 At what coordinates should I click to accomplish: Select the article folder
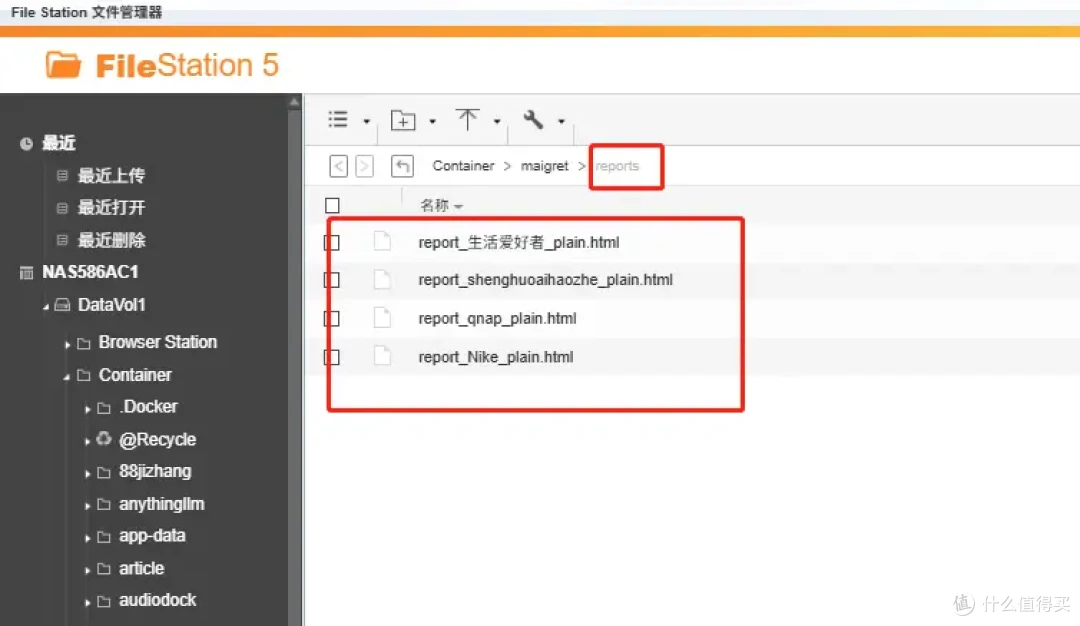pyautogui.click(x=141, y=569)
